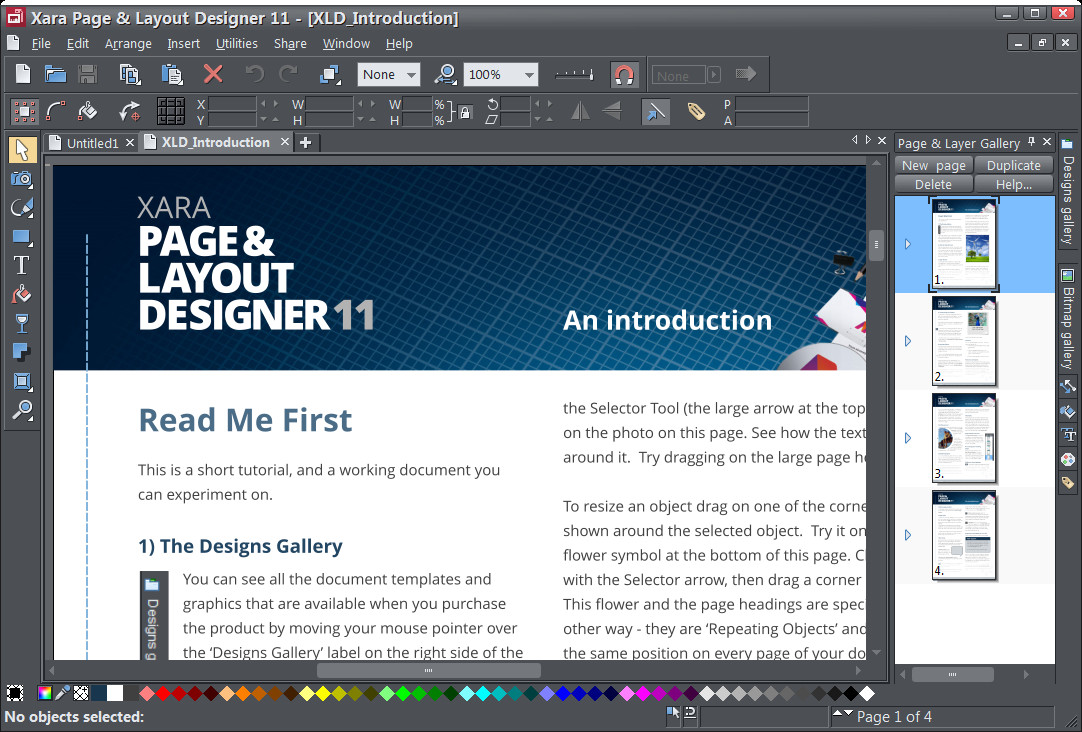1082x732 pixels.
Task: Flip selection vertically
Action: pyautogui.click(x=612, y=111)
